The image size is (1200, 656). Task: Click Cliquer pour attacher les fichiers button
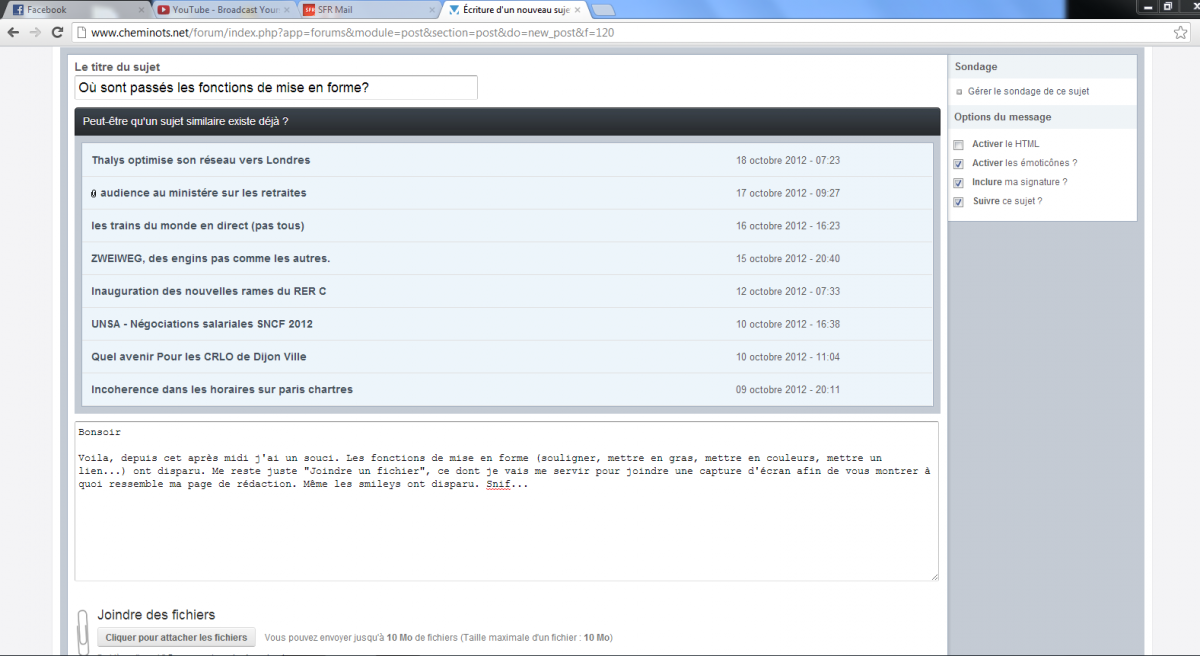[176, 637]
